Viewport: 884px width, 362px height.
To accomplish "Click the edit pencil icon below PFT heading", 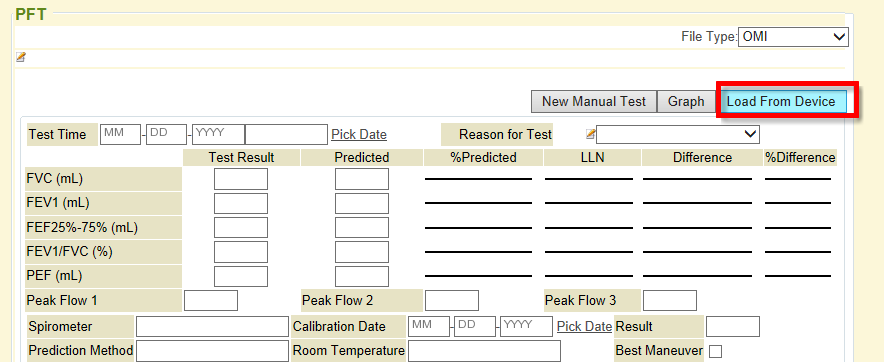I will coord(21,57).
